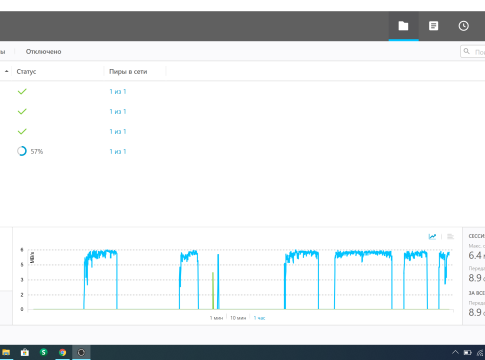The width and height of the screenshot is (485, 360).
Task: Expand hidden system tray icons chevron
Action: (x=455, y=352)
